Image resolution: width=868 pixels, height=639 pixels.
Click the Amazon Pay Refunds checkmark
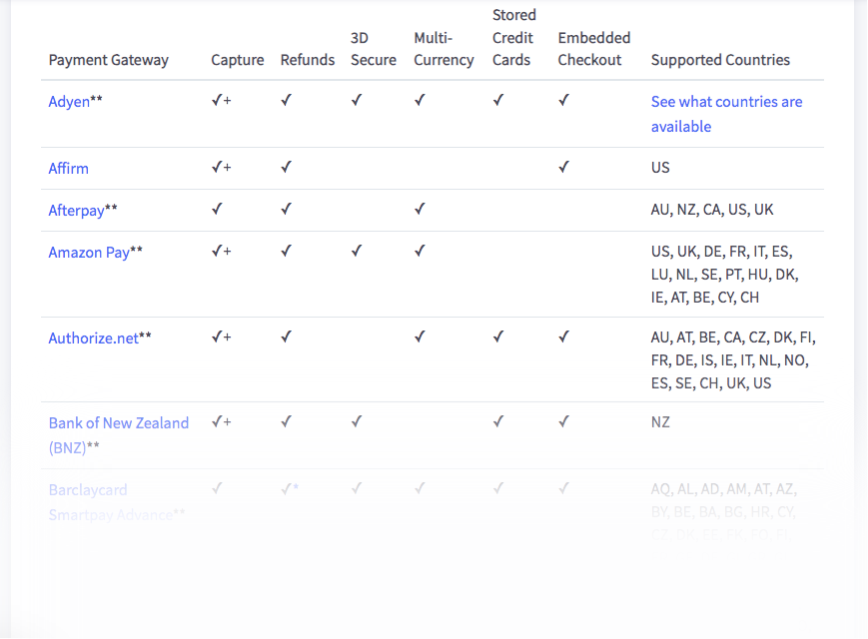pos(286,251)
